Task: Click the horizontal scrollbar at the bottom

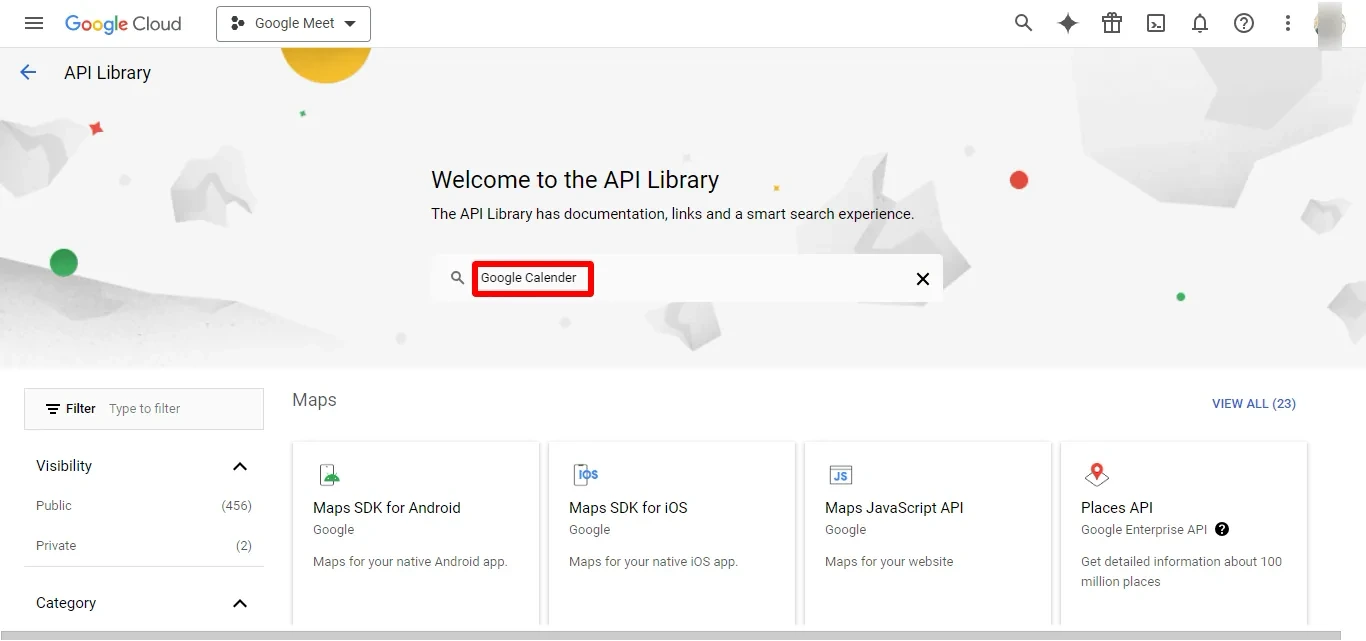Action: click(670, 635)
